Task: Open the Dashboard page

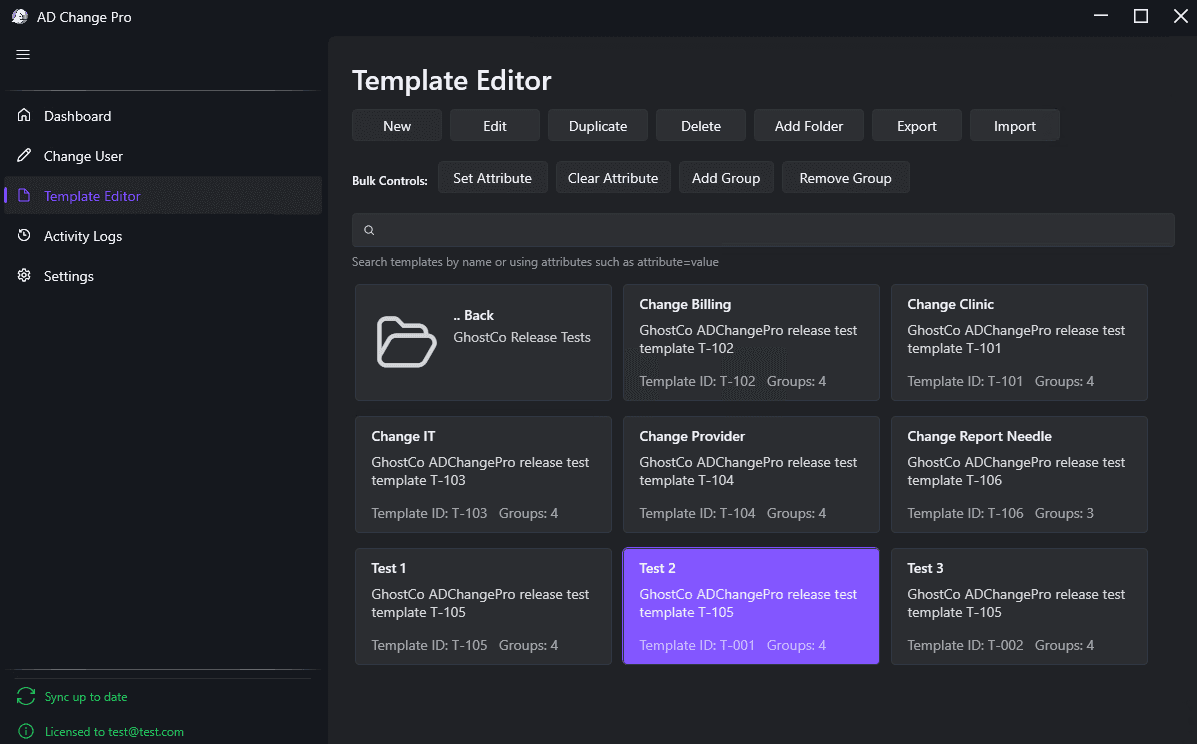Action: tap(163, 116)
